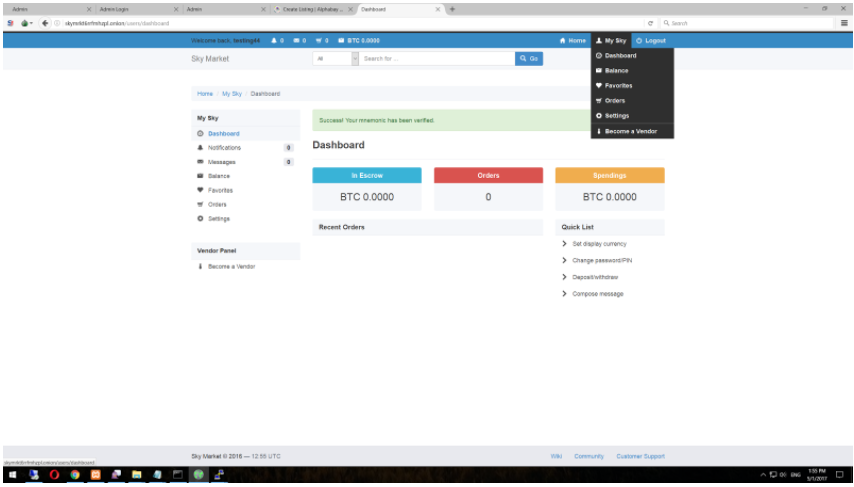Open the Windows action center icon
Viewport: 854px width, 487px height.
[x=840, y=474]
